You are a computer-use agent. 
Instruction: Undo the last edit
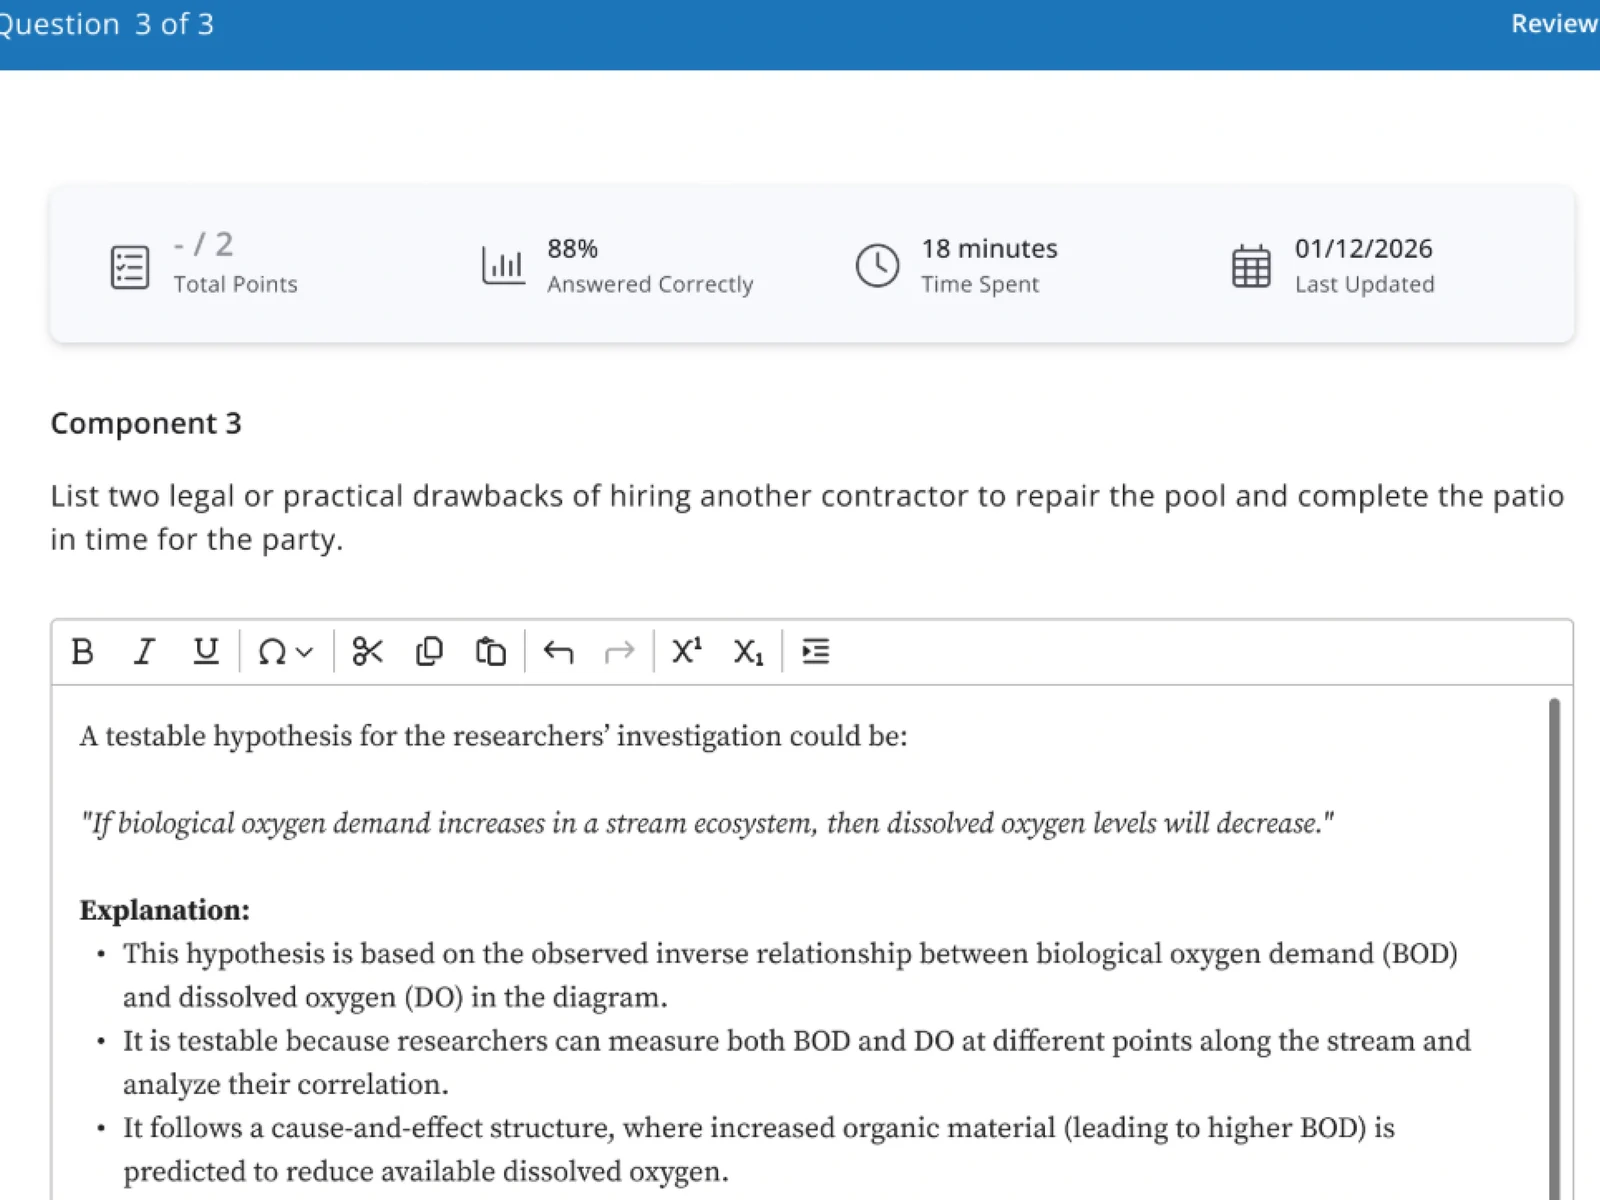(558, 652)
